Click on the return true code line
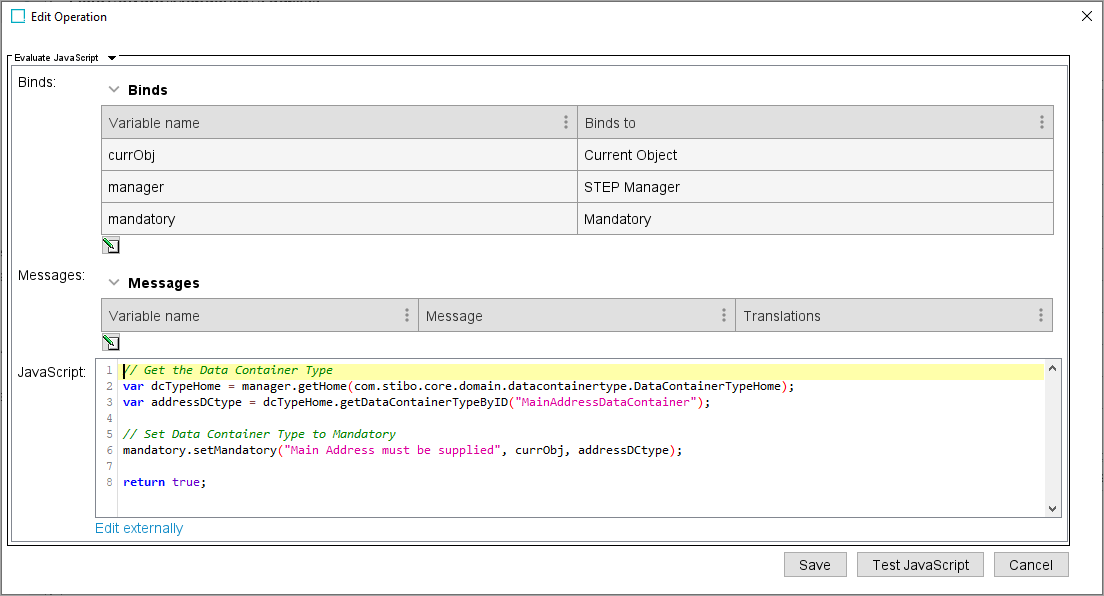1104x596 pixels. 164,482
